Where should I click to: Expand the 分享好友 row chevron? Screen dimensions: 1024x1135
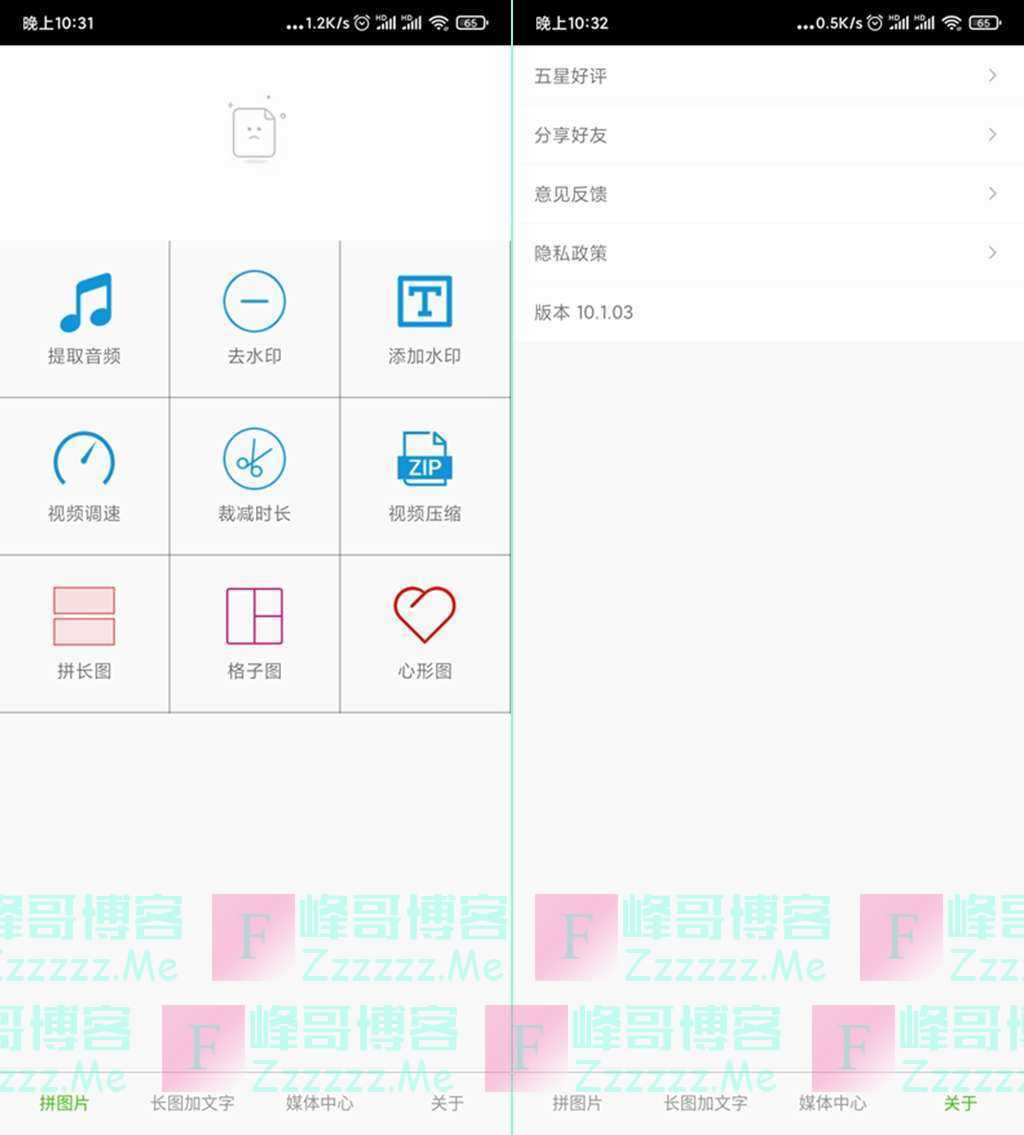point(992,135)
